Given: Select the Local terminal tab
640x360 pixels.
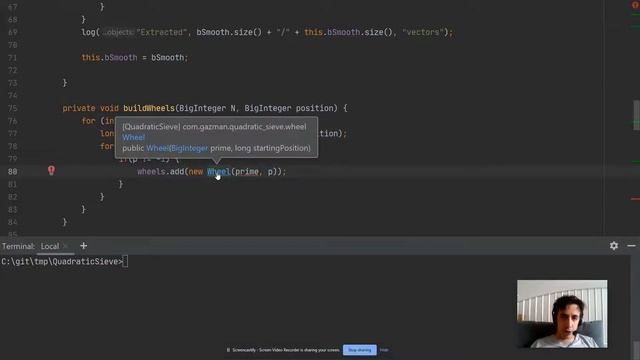Looking at the screenshot, I should (x=50, y=246).
